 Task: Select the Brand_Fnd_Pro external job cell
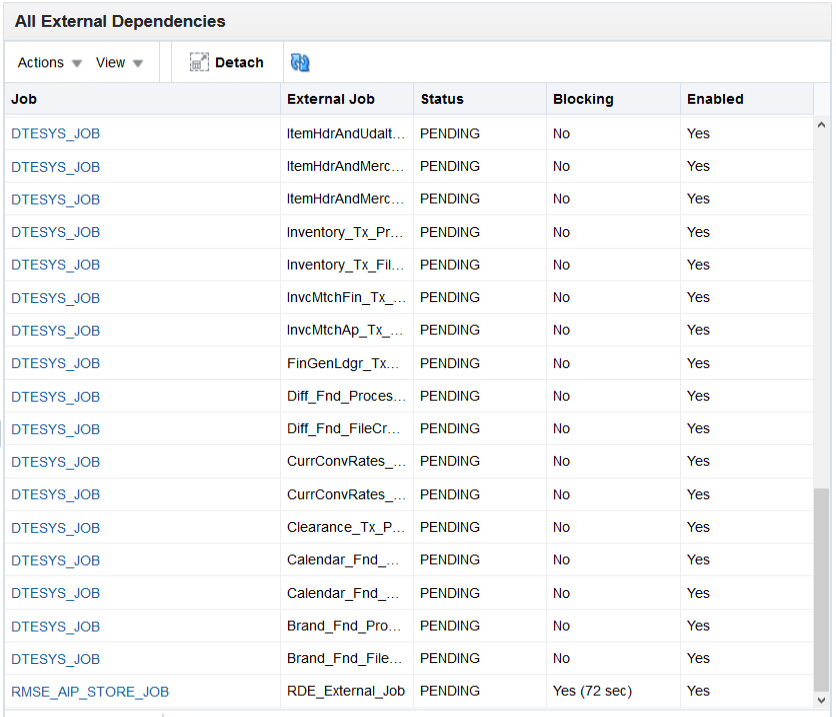347,626
